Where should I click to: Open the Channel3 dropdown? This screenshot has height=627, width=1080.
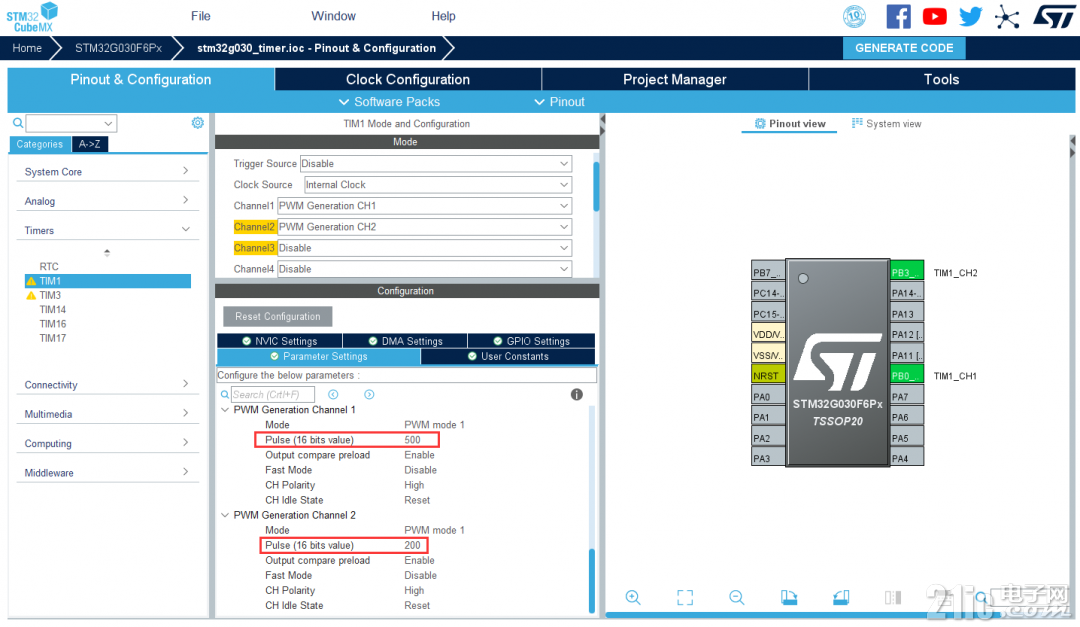pyautogui.click(x=424, y=248)
